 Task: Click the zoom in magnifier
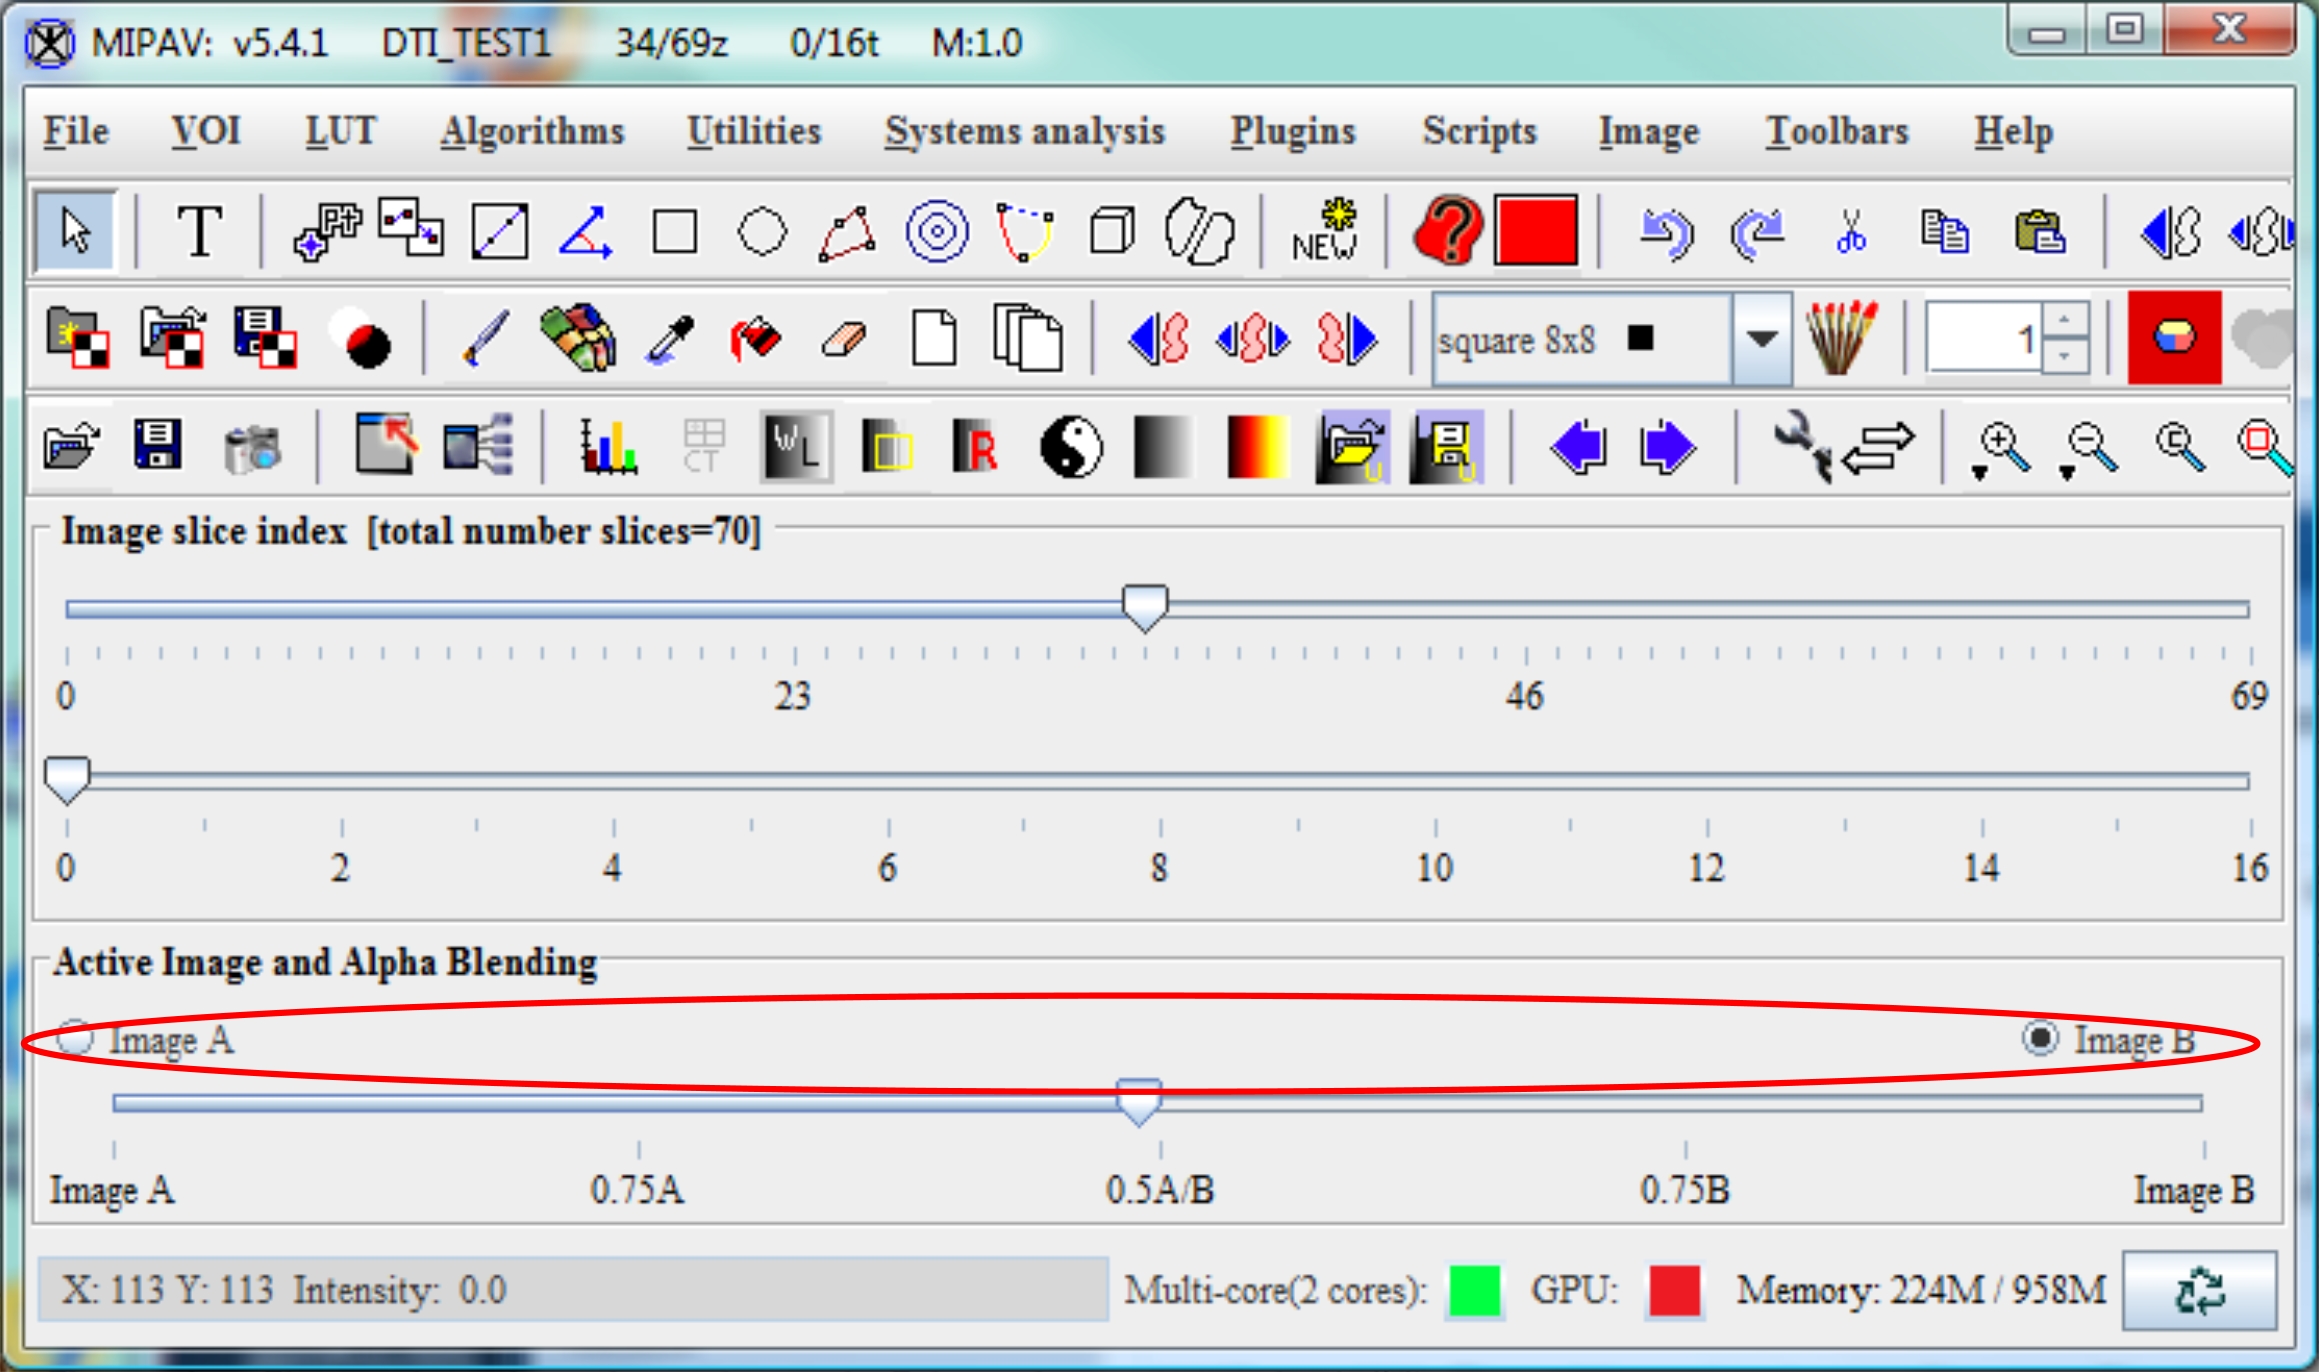pyautogui.click(x=2004, y=446)
